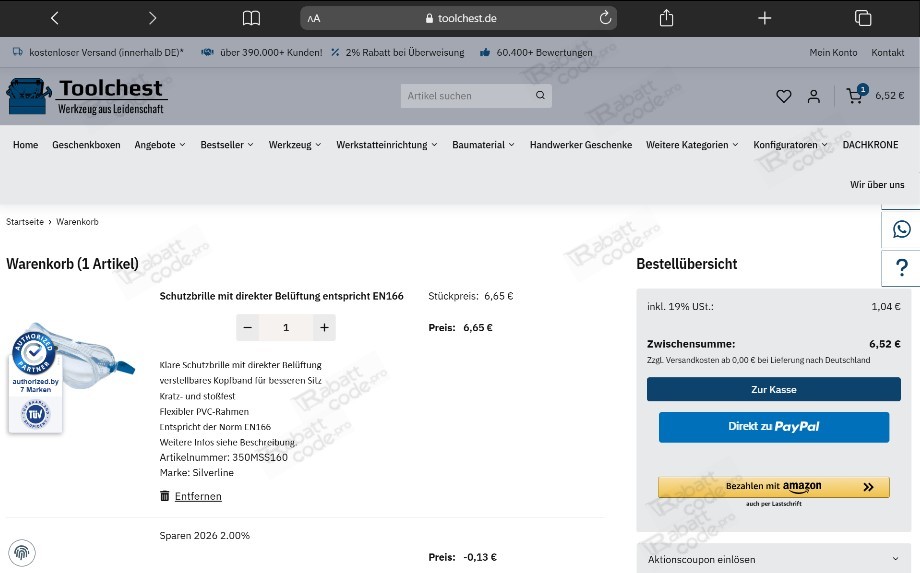Proceed with Zur Kasse button
The width and height of the screenshot is (920, 573).
click(773, 389)
